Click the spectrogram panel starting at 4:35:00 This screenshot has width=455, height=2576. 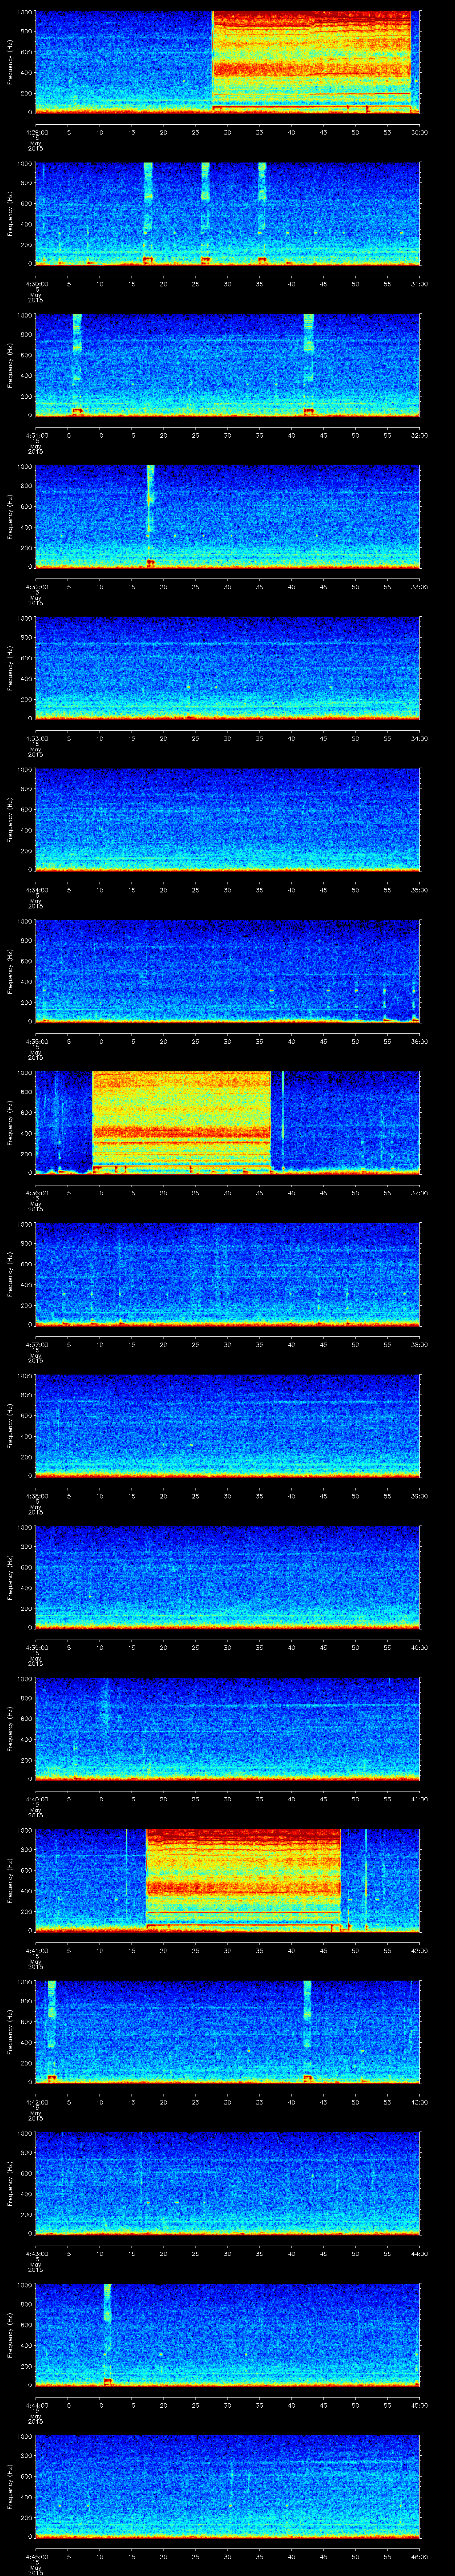(228, 970)
